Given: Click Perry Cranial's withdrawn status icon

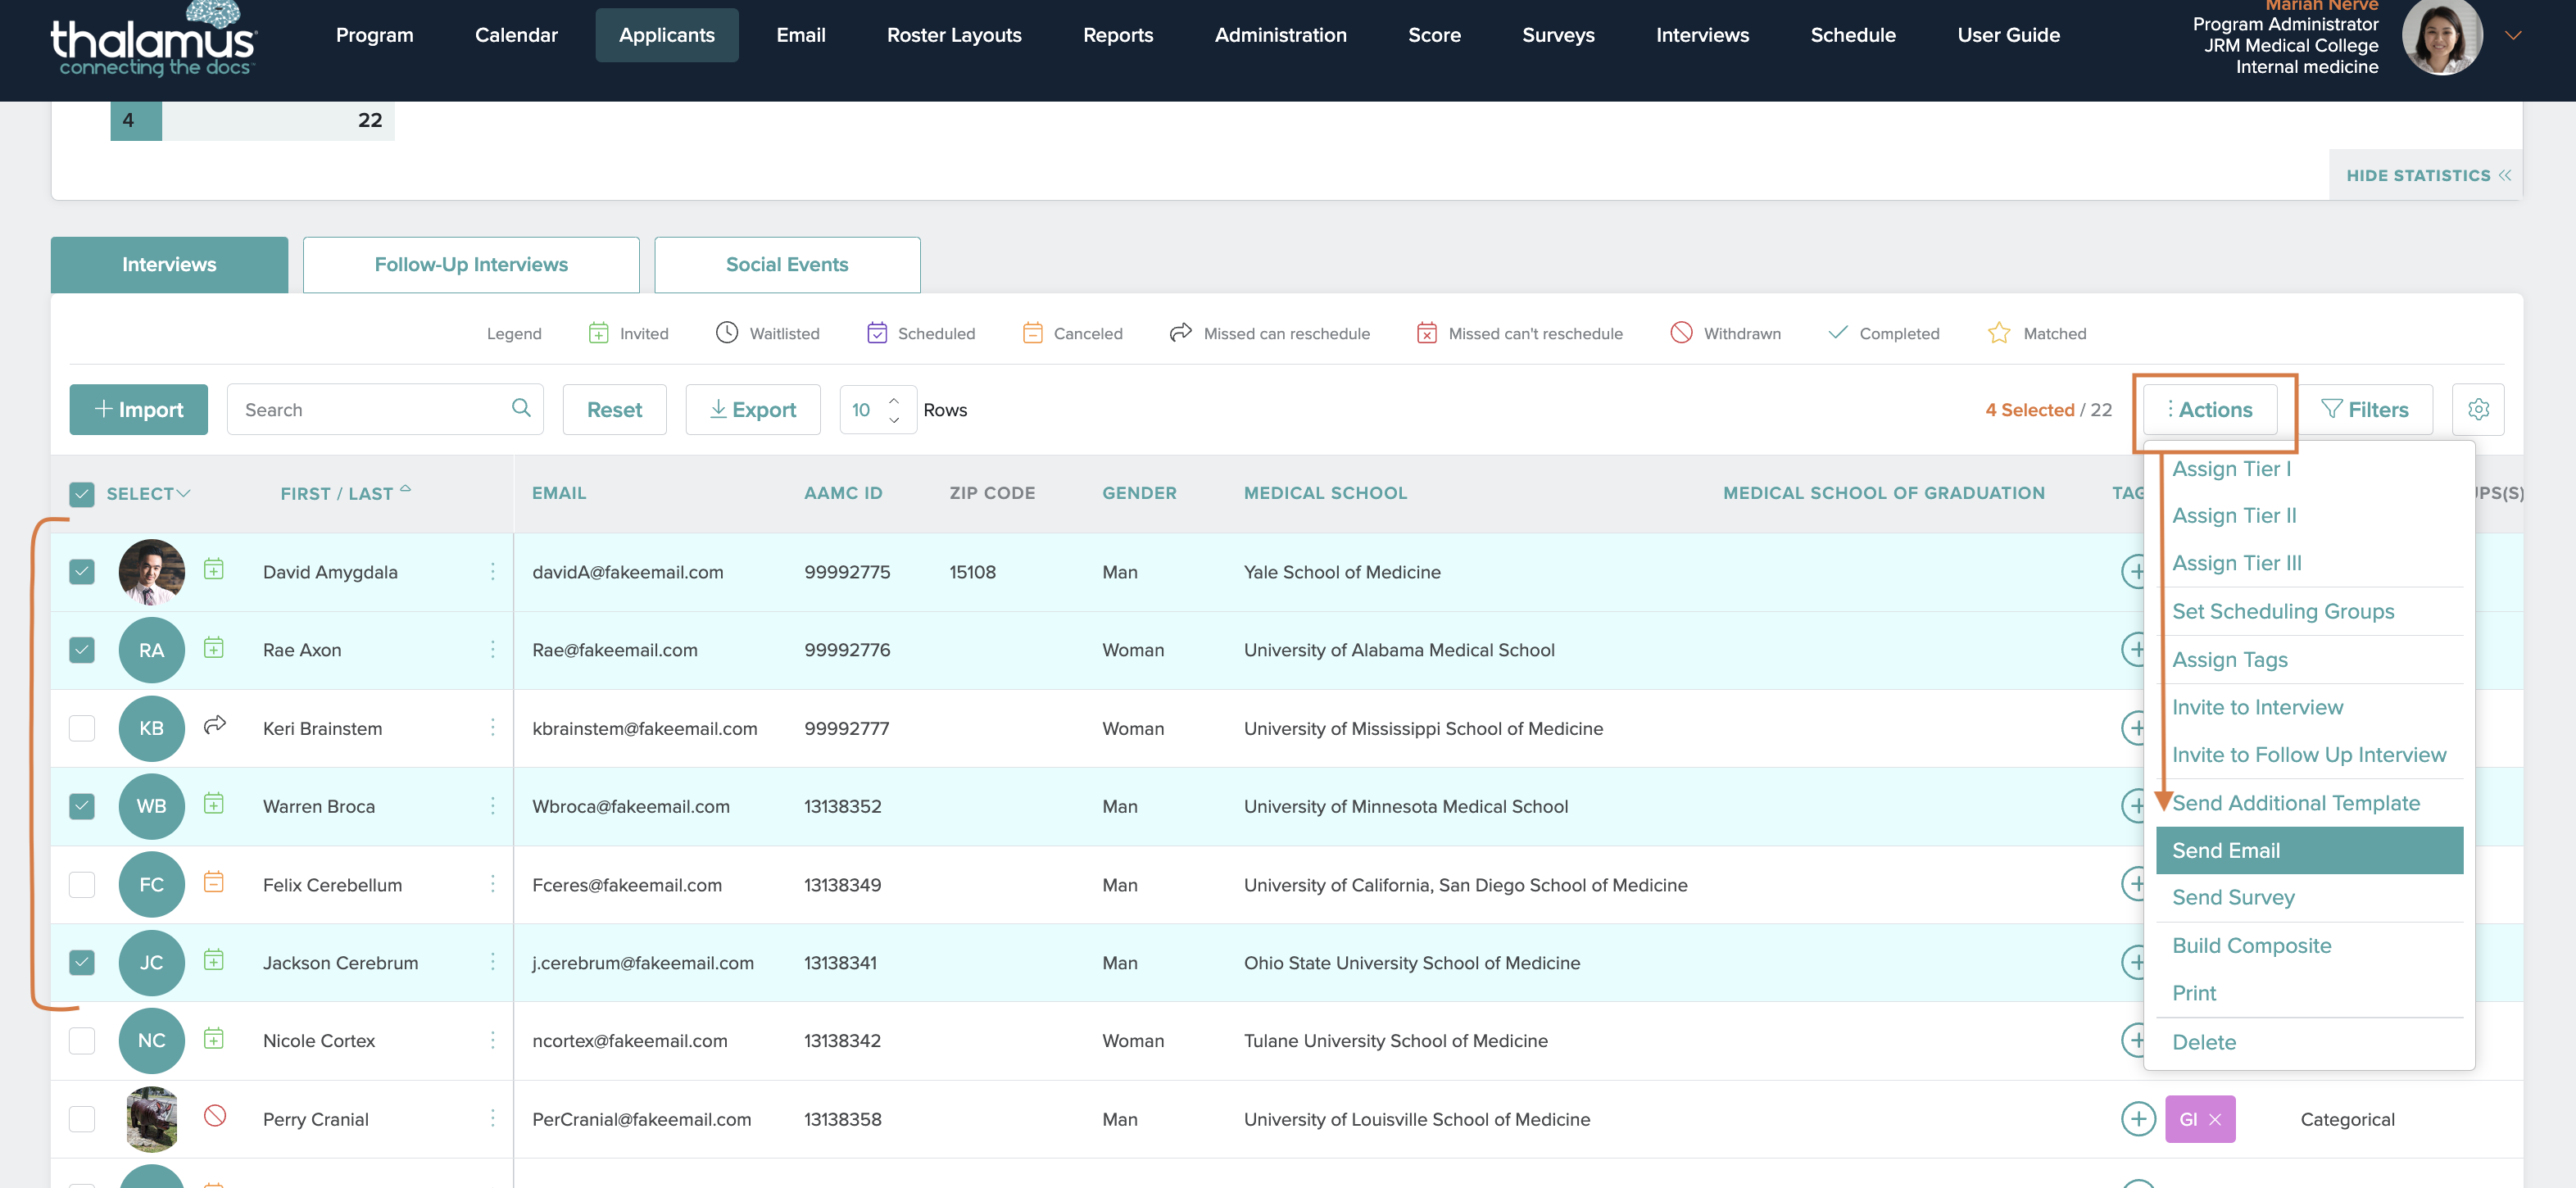Looking at the screenshot, I should pyautogui.click(x=215, y=1116).
